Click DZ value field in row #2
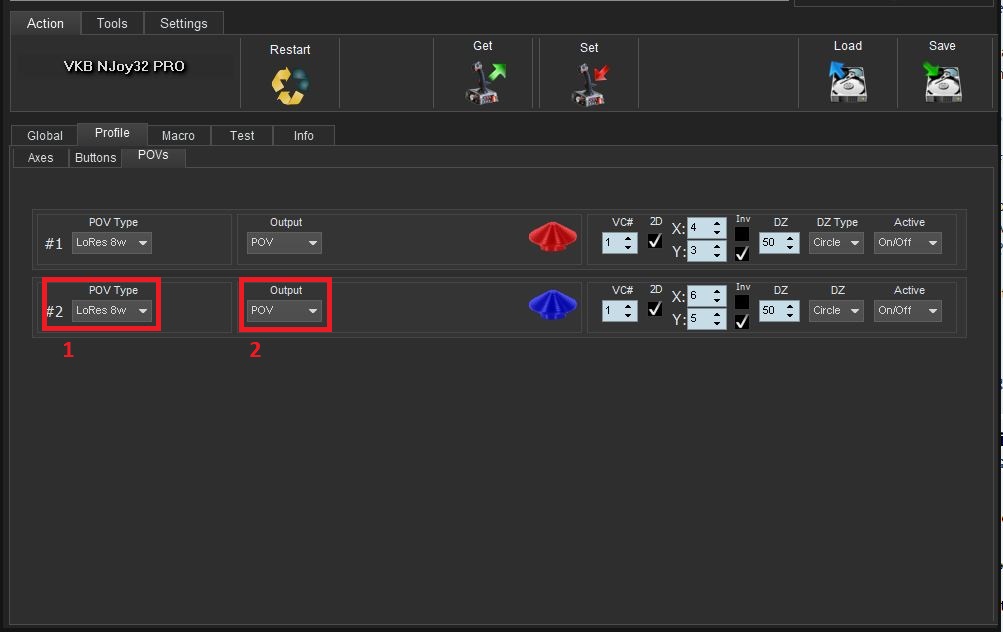The height and width of the screenshot is (632, 1003). click(779, 310)
